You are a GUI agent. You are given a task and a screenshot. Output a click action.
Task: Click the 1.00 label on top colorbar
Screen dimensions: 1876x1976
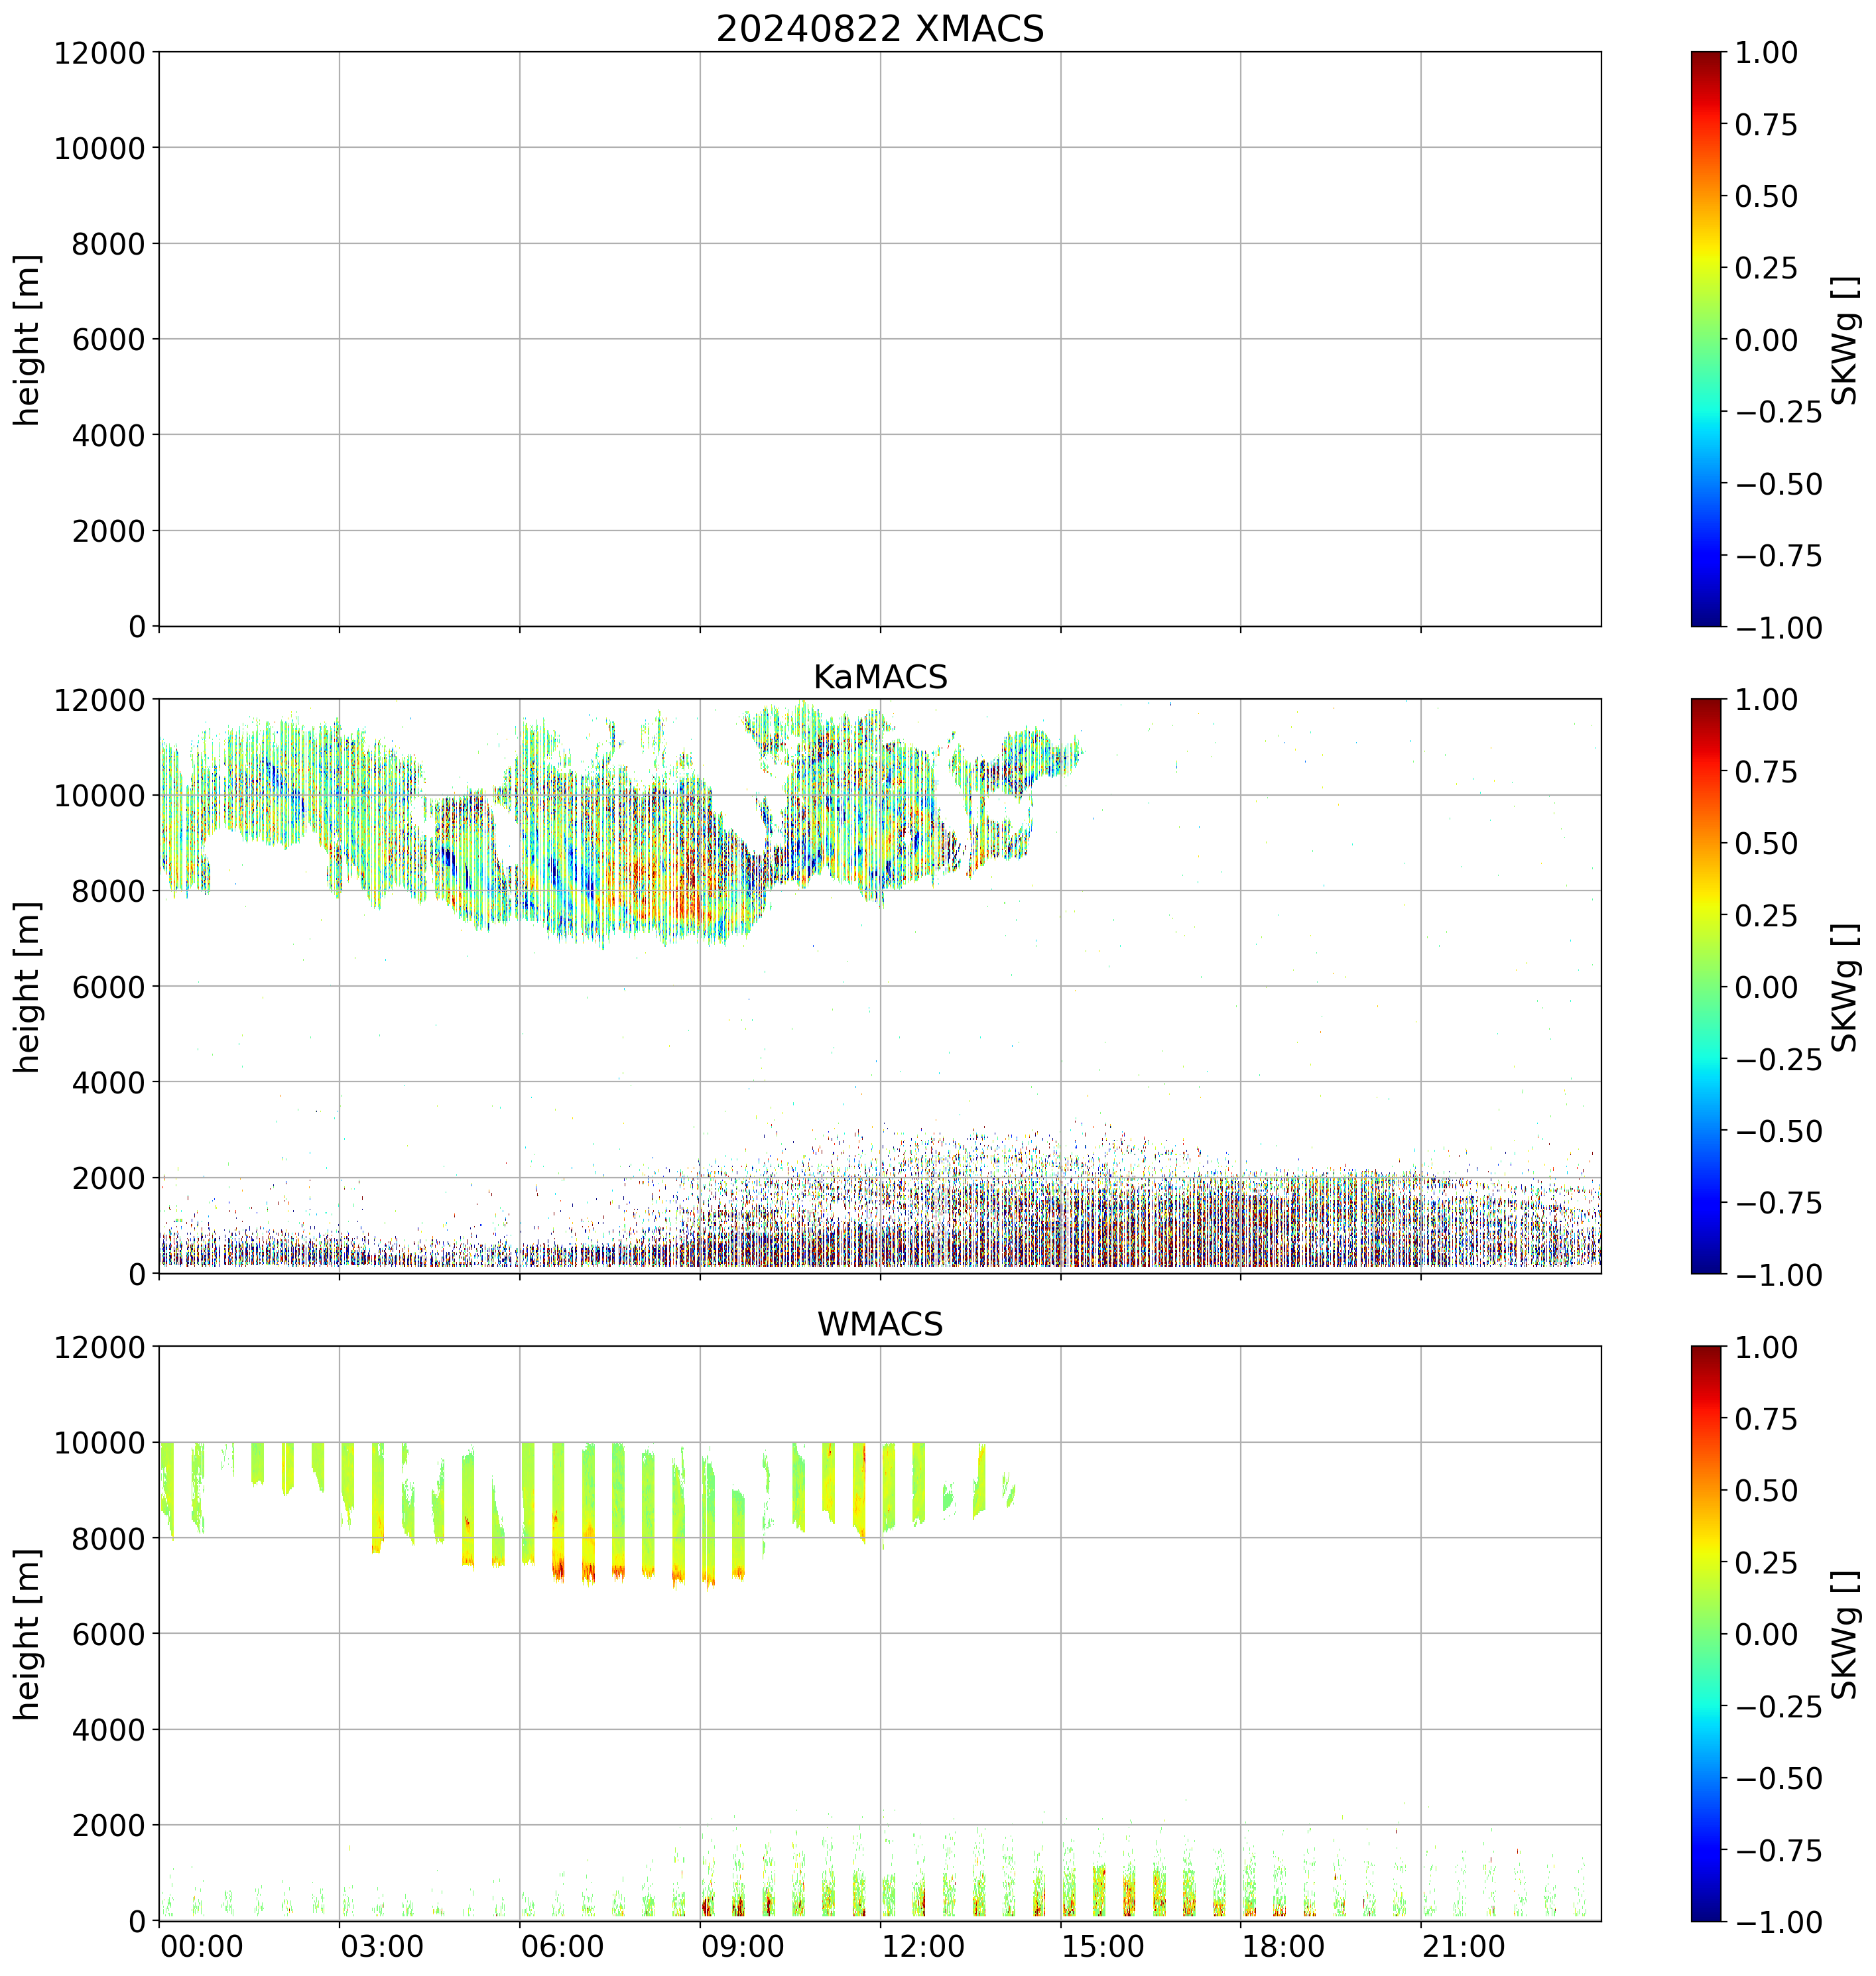[1765, 53]
